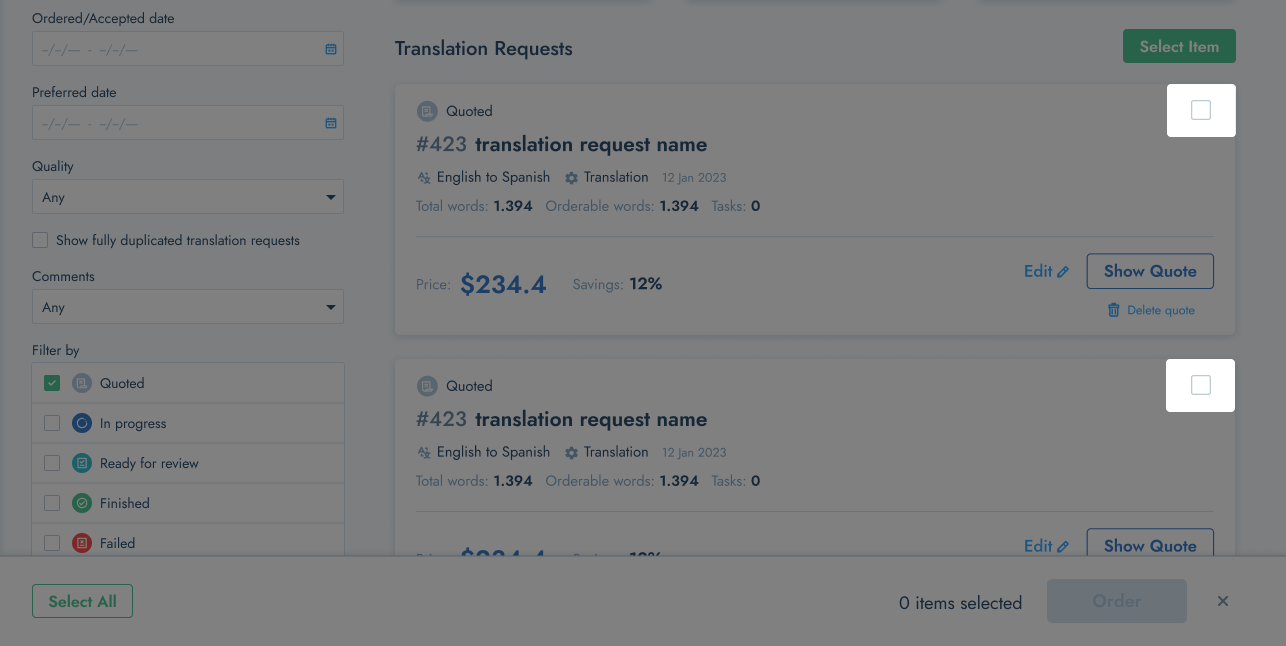Select the first translation request checkbox
The height and width of the screenshot is (646, 1286).
click(x=1201, y=110)
